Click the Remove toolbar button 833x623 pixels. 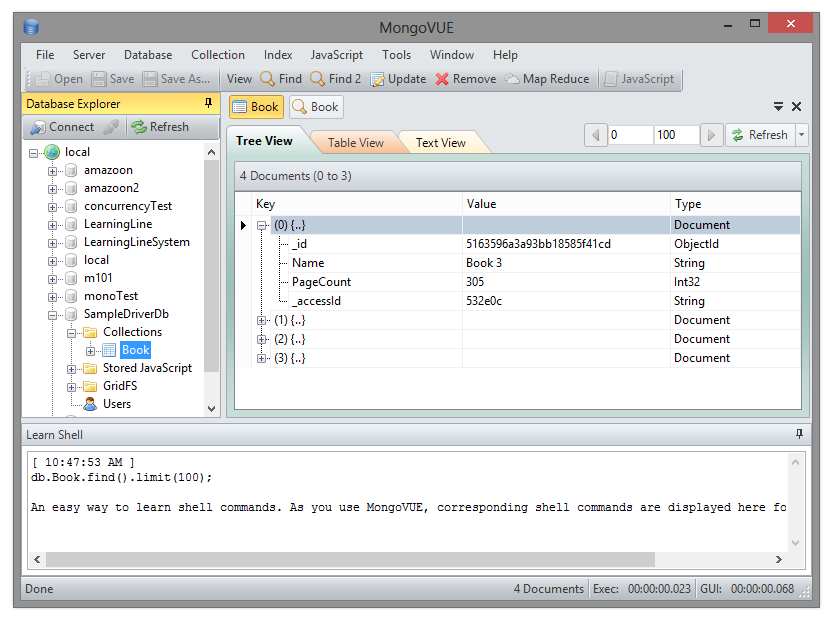click(465, 79)
